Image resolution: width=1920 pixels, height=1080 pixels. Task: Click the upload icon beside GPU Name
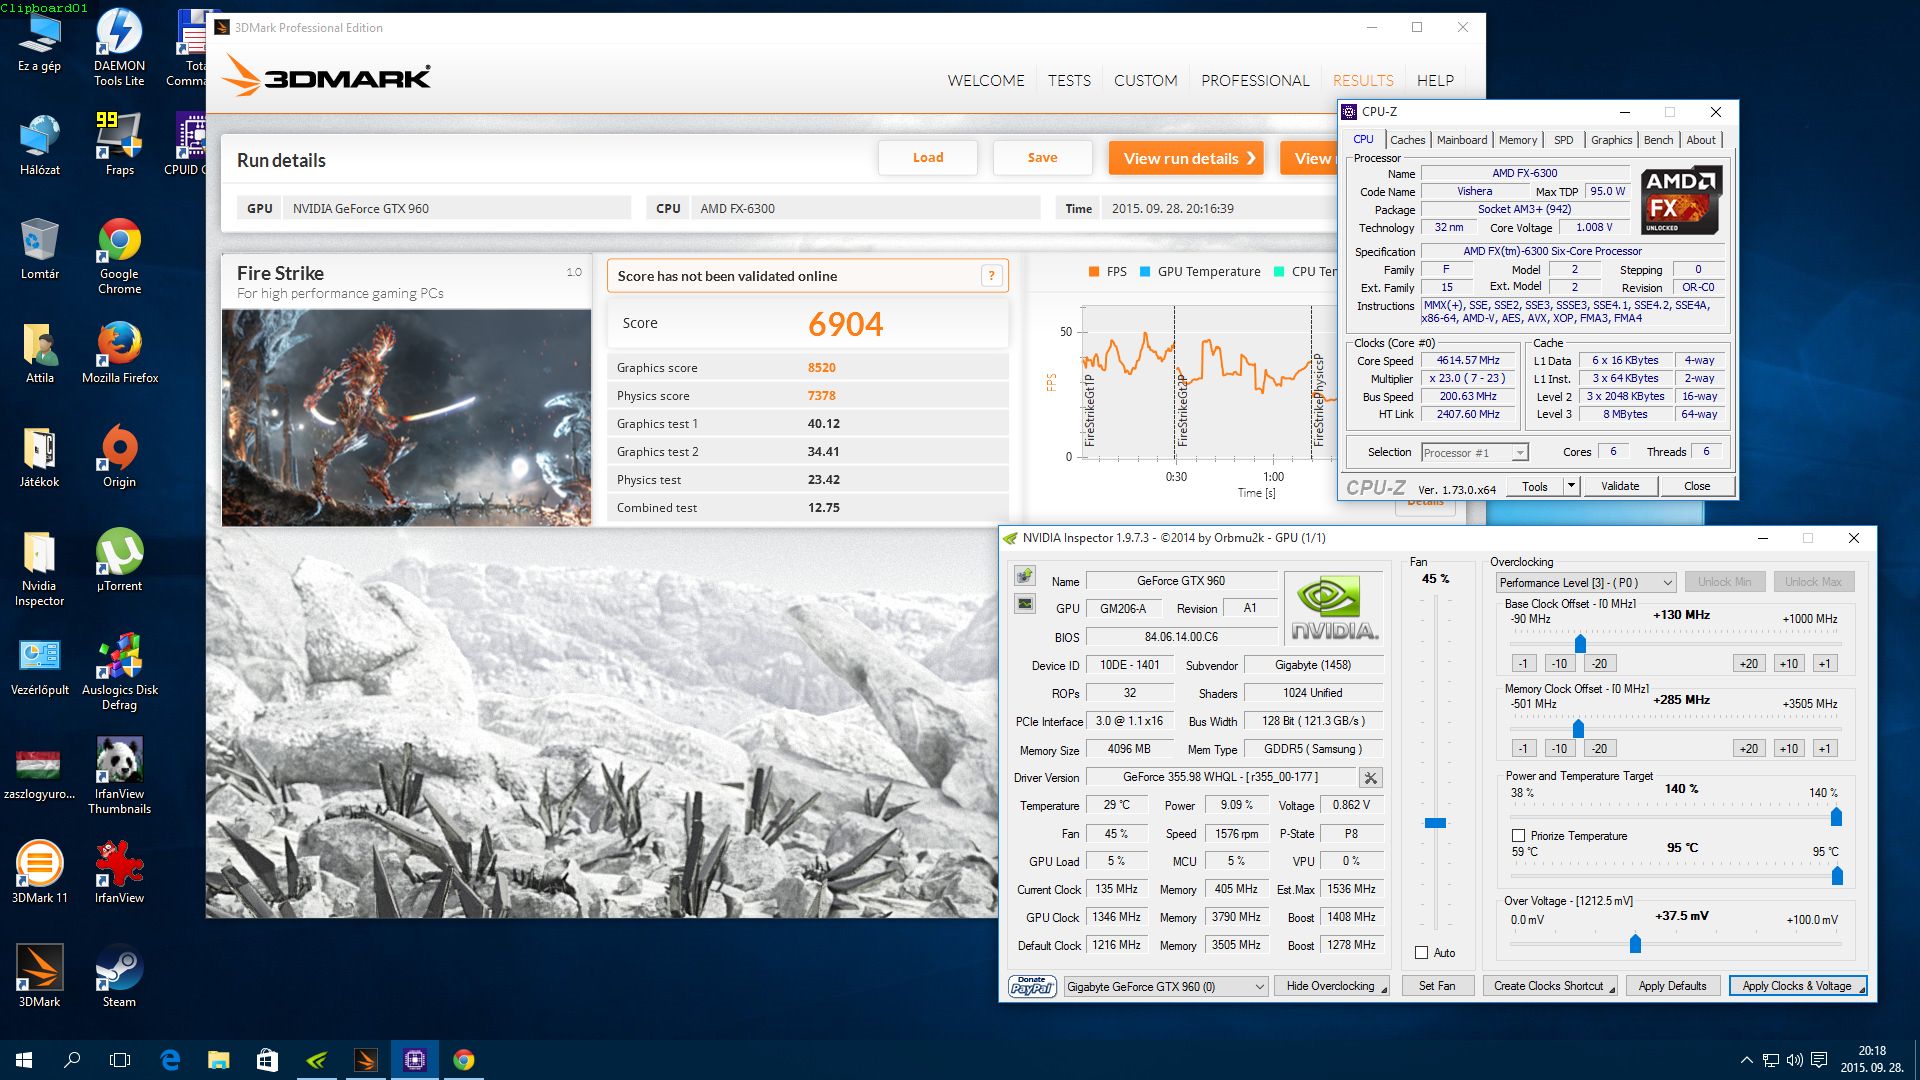[x=1025, y=576]
